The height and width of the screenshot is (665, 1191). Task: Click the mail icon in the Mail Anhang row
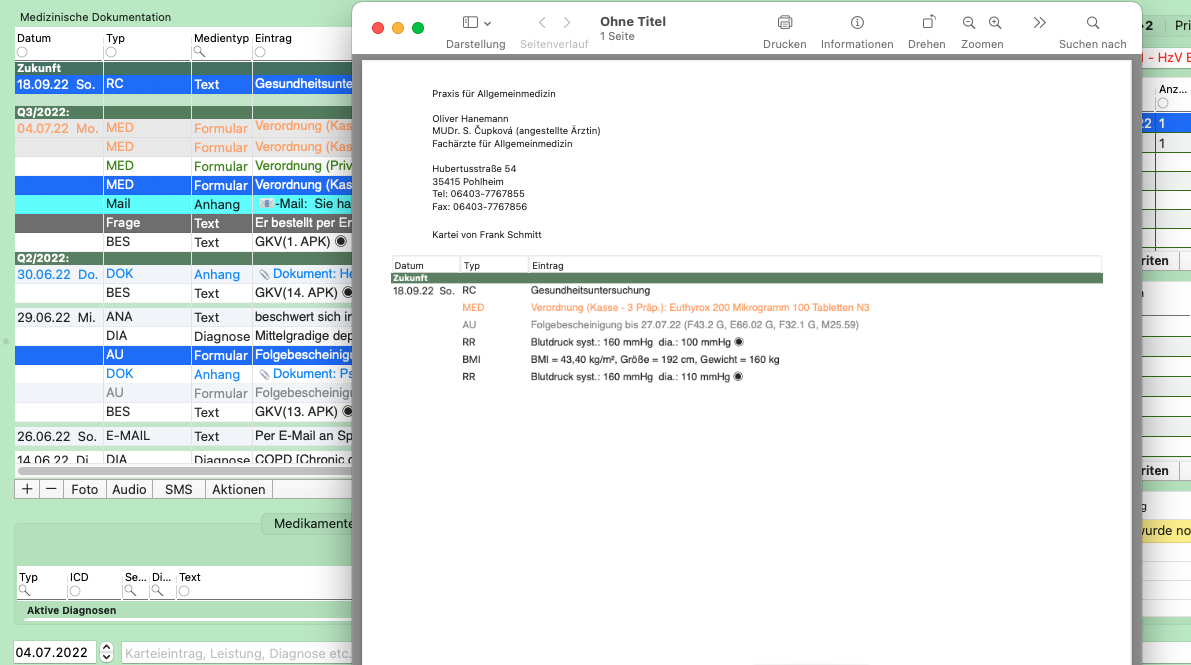pyautogui.click(x=266, y=204)
